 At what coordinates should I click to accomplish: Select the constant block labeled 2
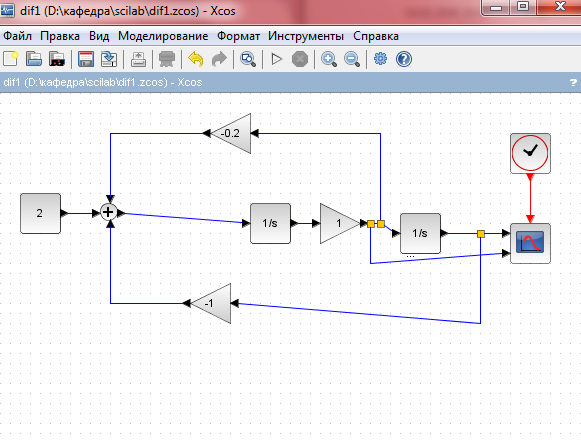(40, 213)
